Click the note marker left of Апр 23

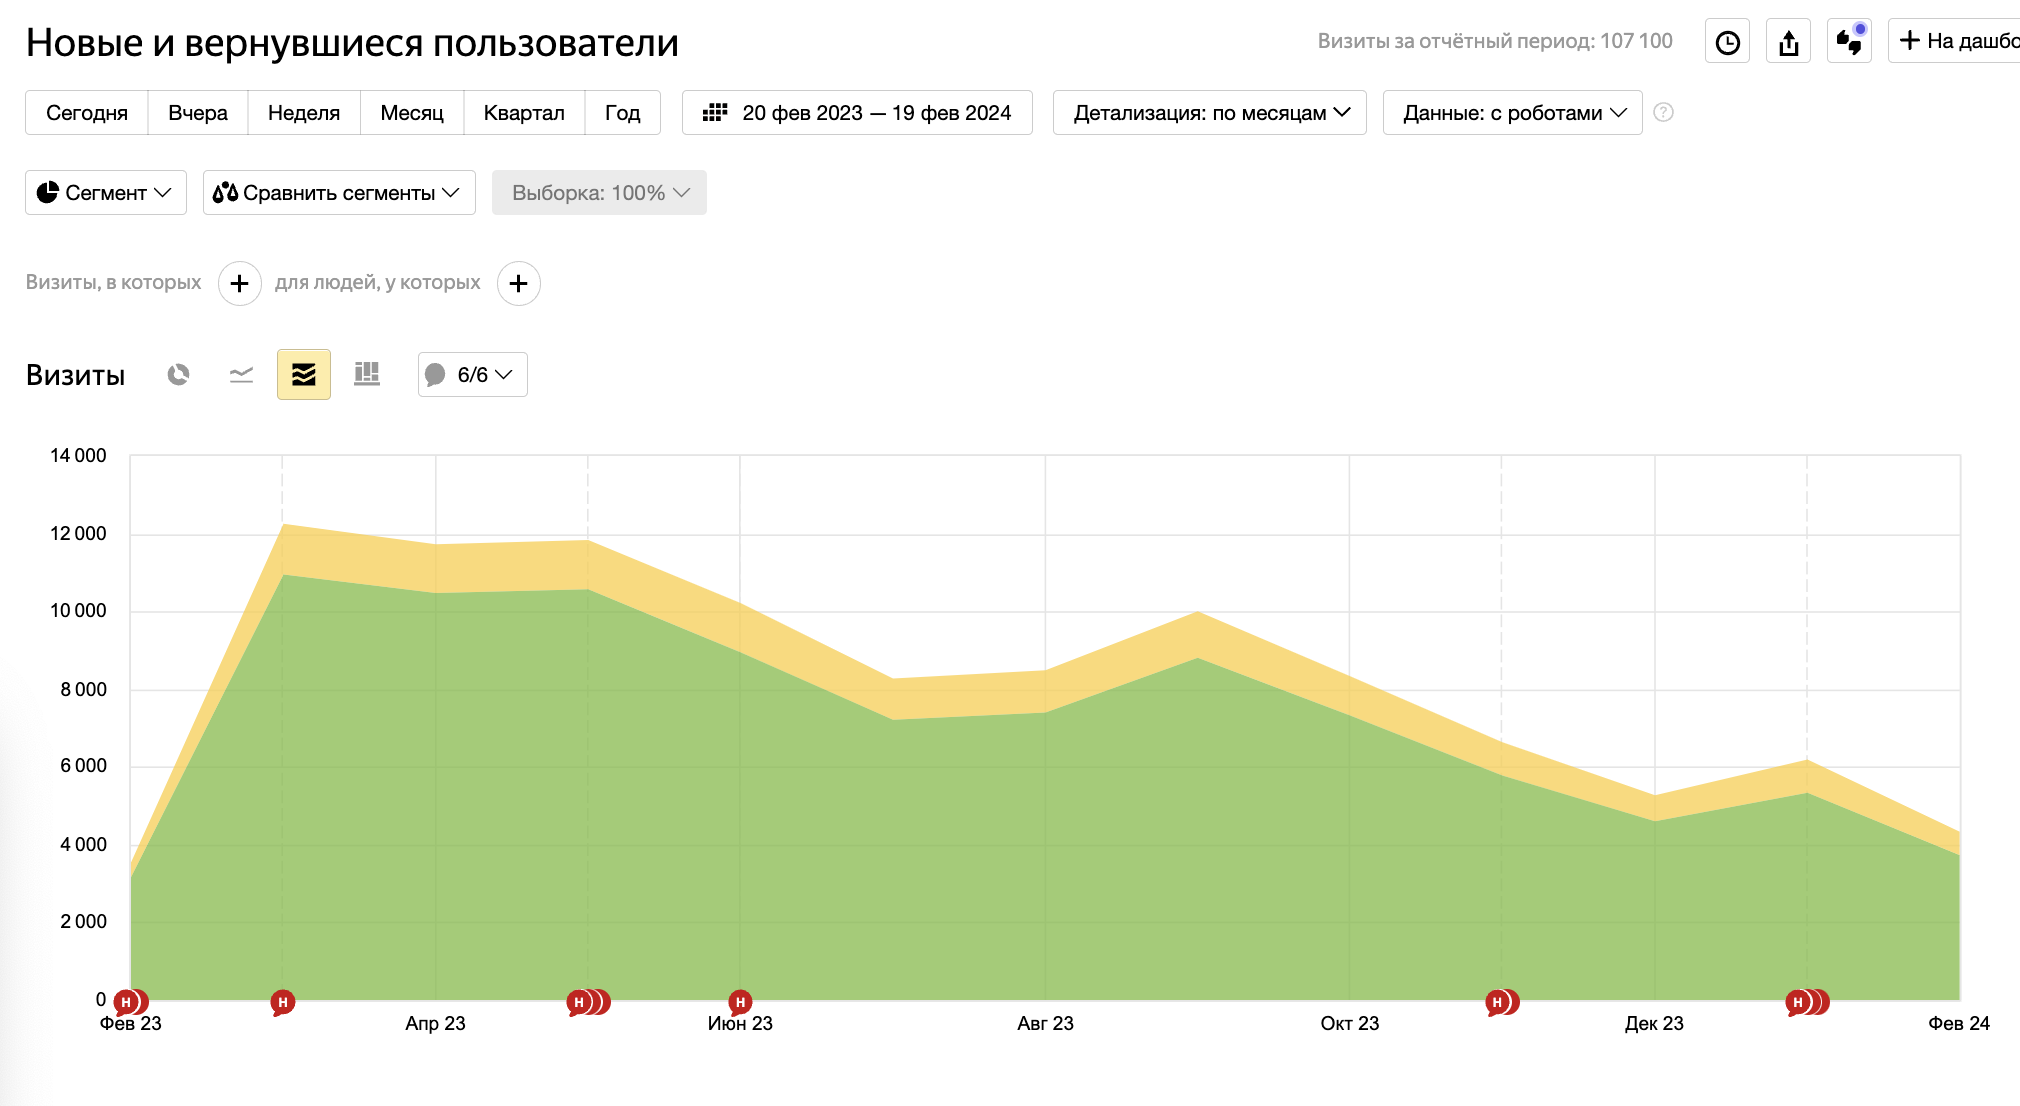pyautogui.click(x=283, y=1002)
